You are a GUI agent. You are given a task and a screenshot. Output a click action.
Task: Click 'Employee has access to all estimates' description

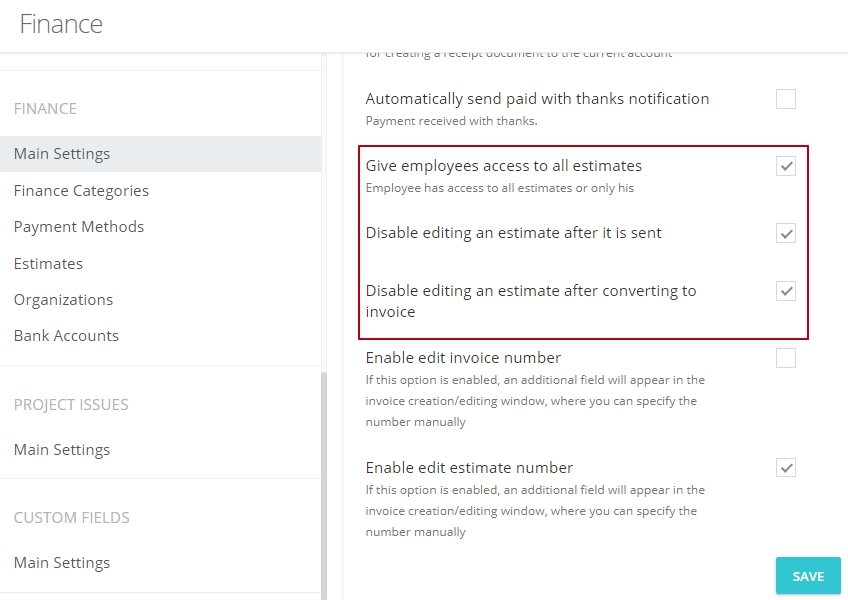pos(500,188)
